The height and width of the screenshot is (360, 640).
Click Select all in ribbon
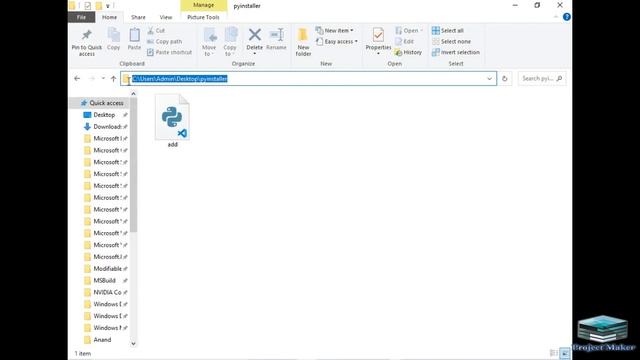pos(447,31)
